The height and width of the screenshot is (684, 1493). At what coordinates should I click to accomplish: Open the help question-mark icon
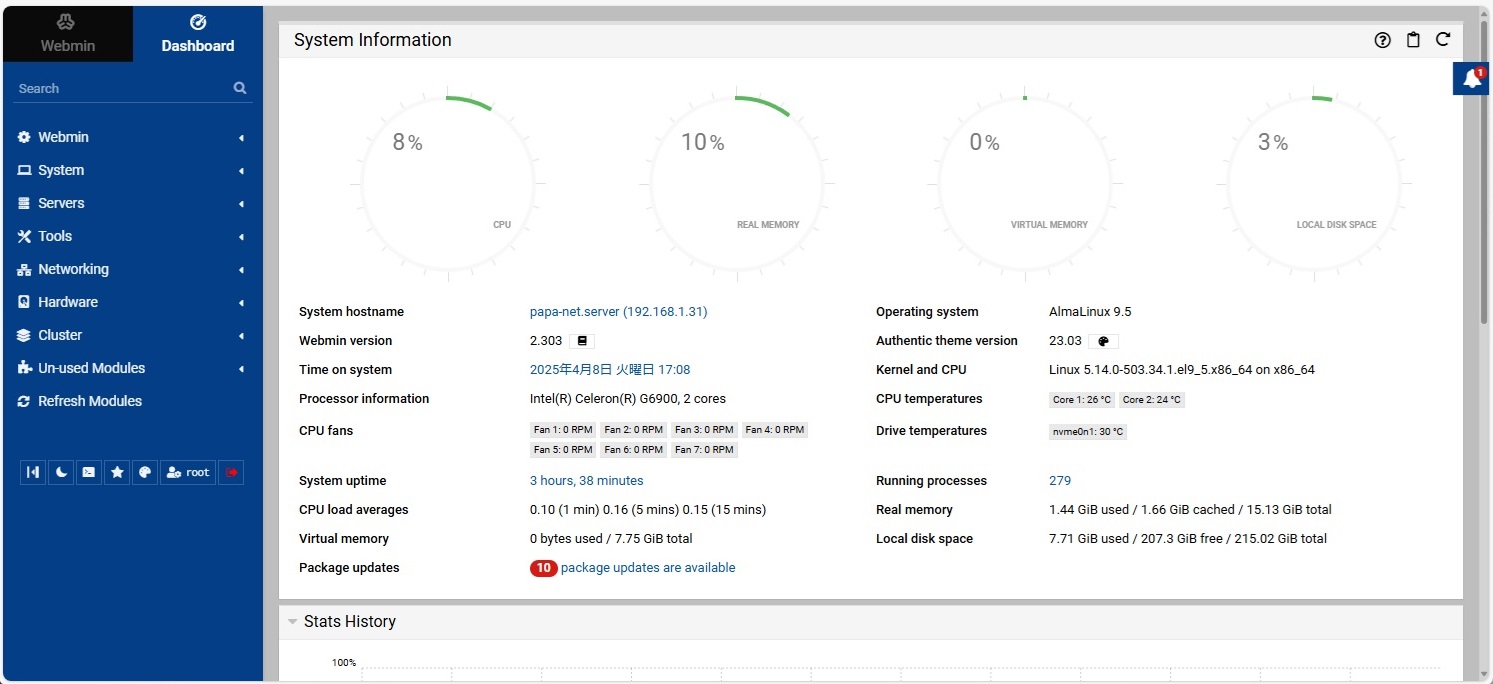[x=1383, y=40]
